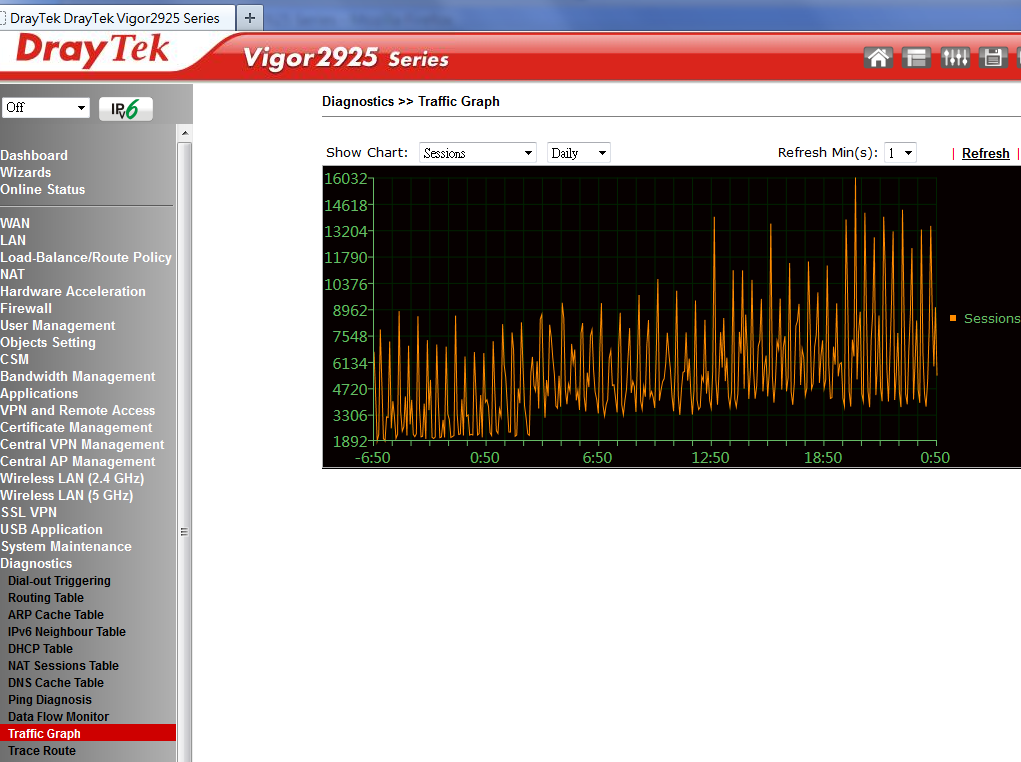Open Wizards menu

point(25,173)
